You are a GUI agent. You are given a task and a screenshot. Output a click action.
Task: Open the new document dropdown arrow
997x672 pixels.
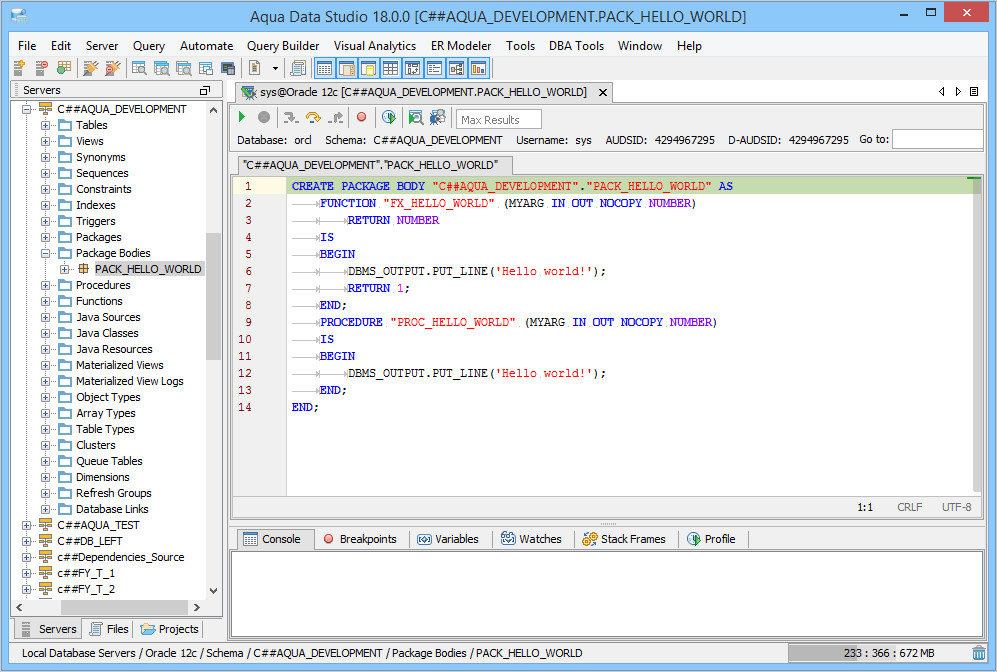point(275,69)
